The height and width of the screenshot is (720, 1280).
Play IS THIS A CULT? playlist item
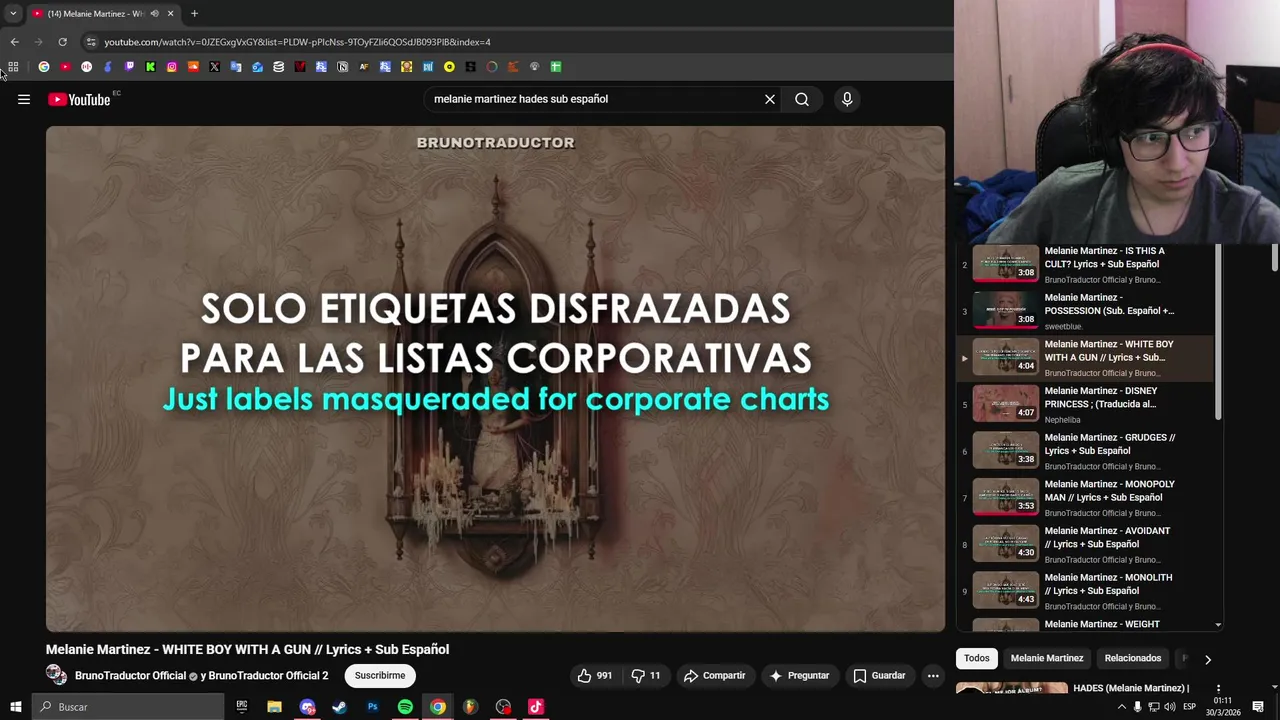click(x=1085, y=264)
